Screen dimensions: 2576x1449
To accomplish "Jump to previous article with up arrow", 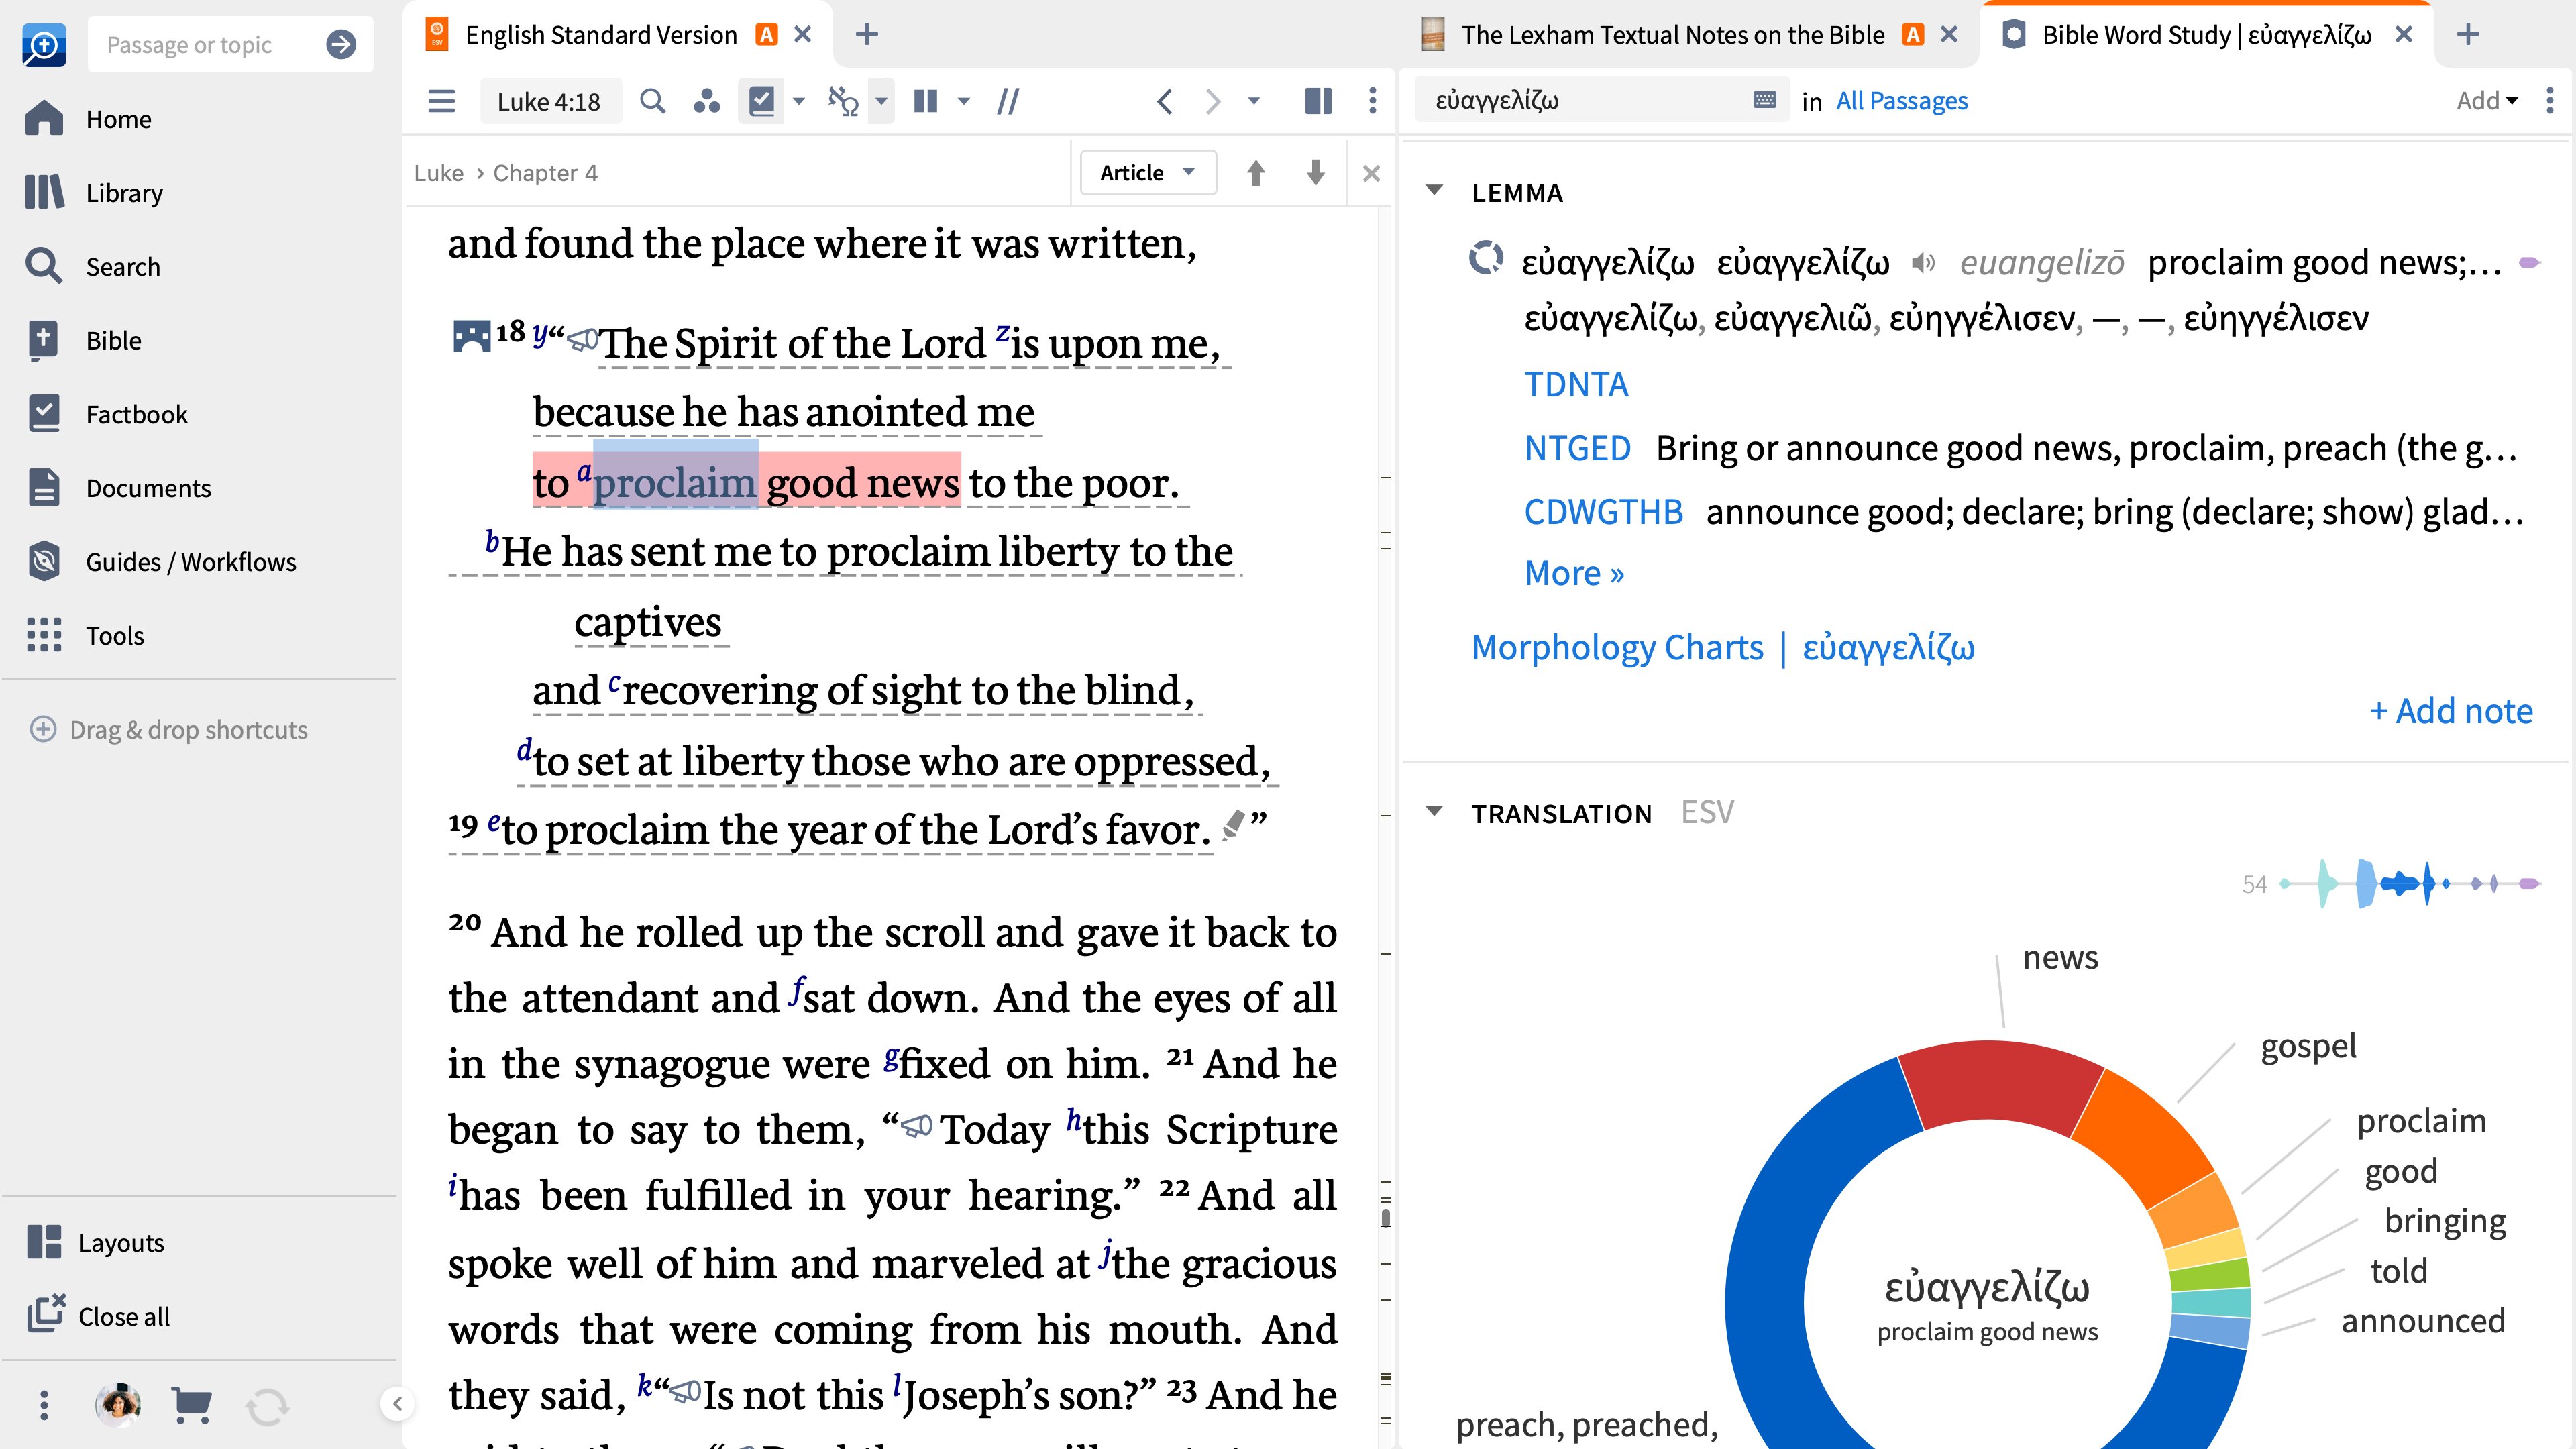I will [1256, 173].
